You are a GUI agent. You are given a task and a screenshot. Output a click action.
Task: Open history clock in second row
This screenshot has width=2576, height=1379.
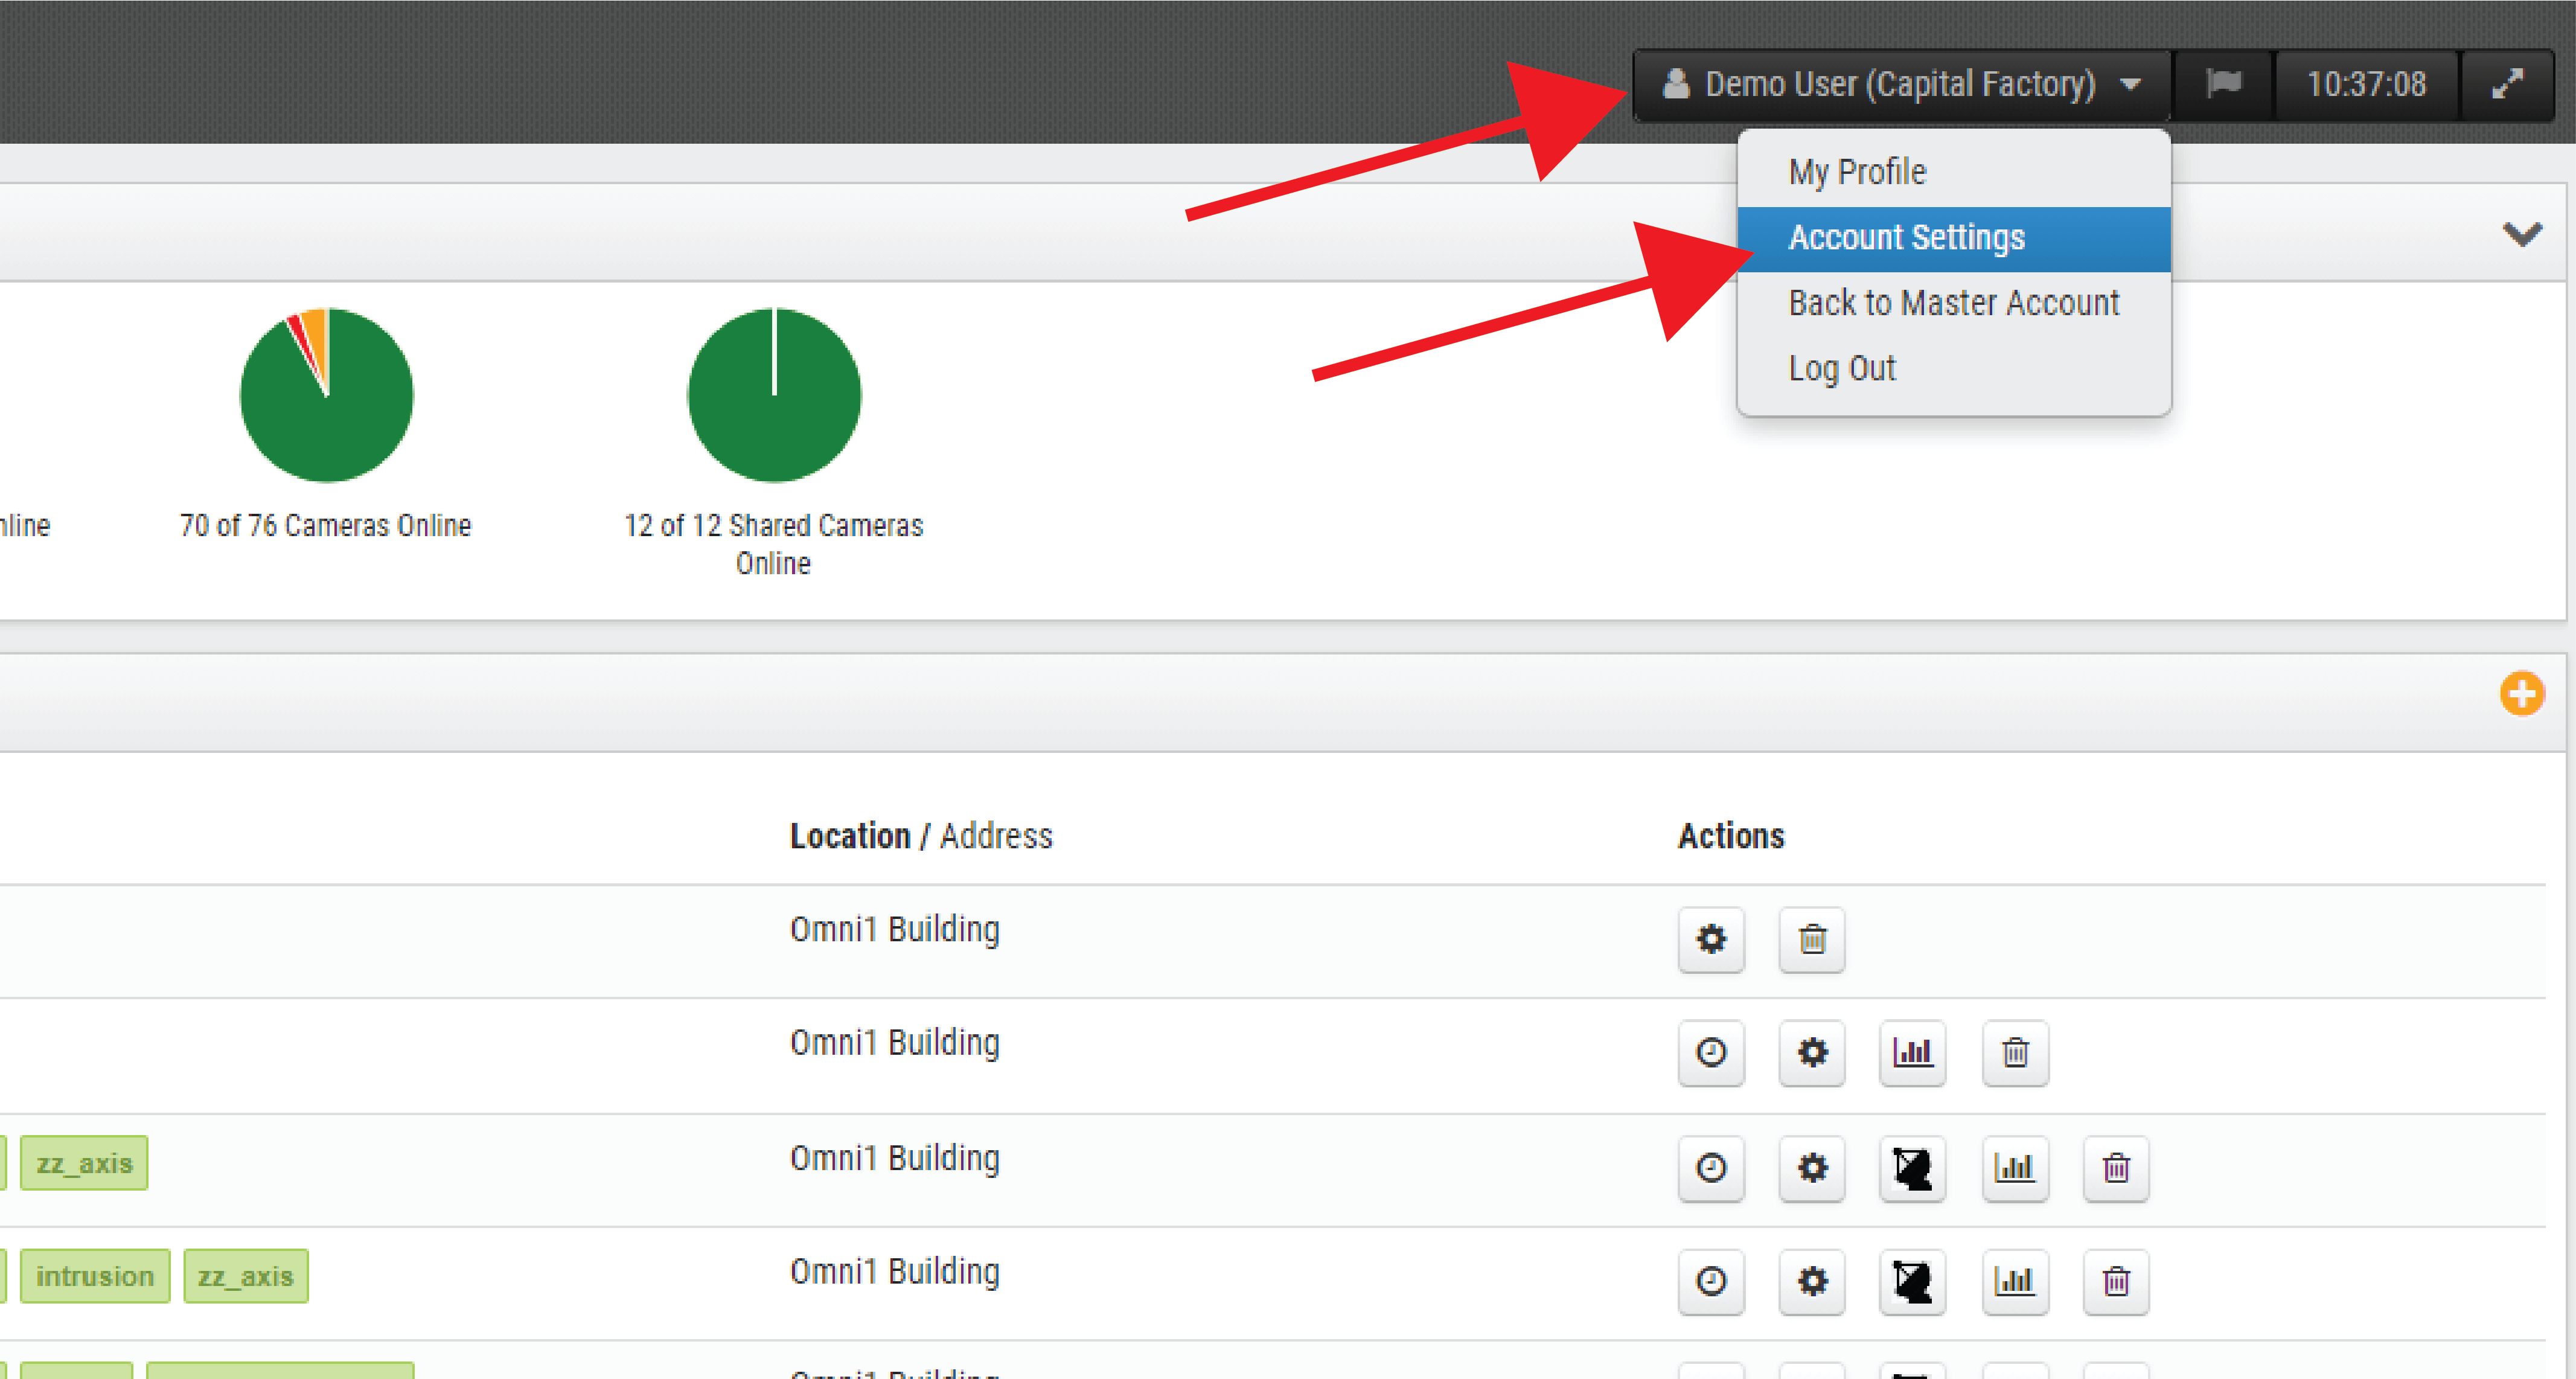point(1711,1053)
